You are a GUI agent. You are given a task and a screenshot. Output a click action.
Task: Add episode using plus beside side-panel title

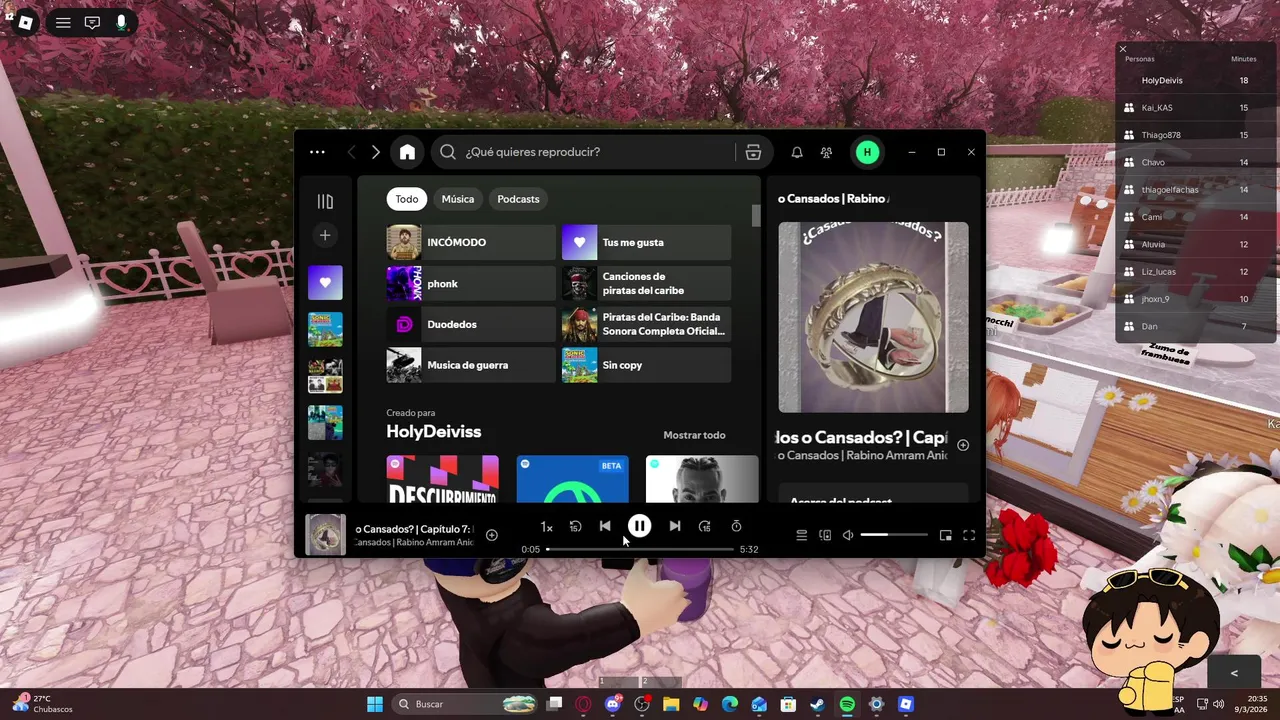pos(963,445)
